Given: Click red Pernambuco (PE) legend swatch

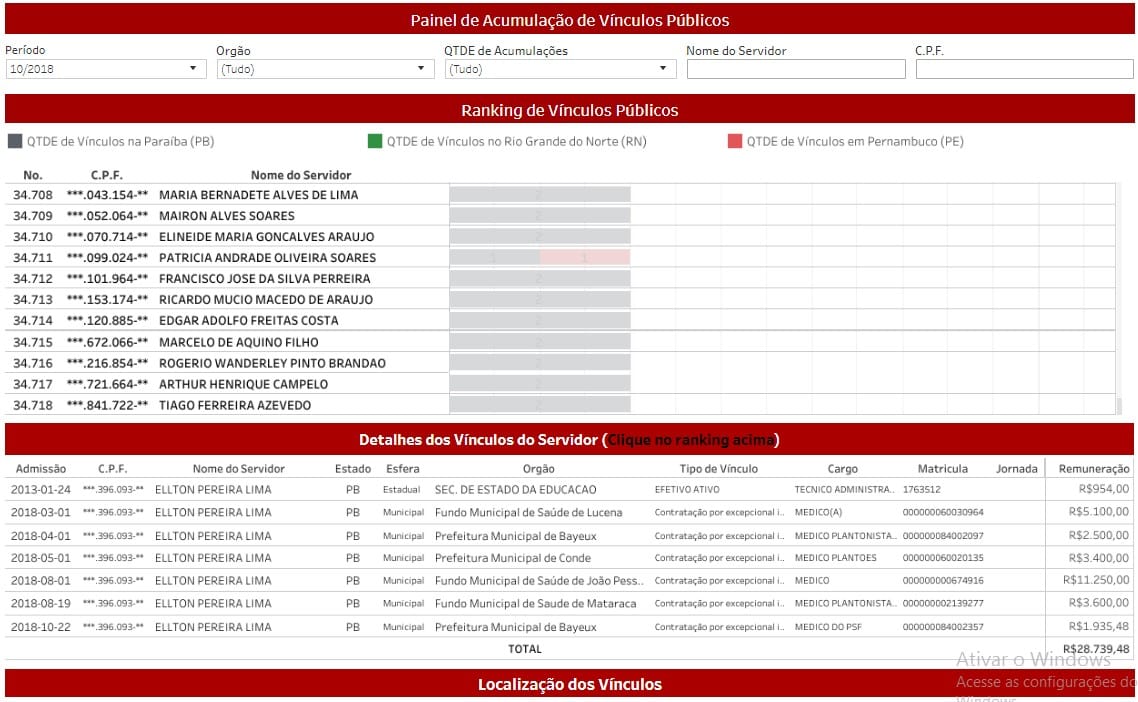Looking at the screenshot, I should click(x=735, y=141).
